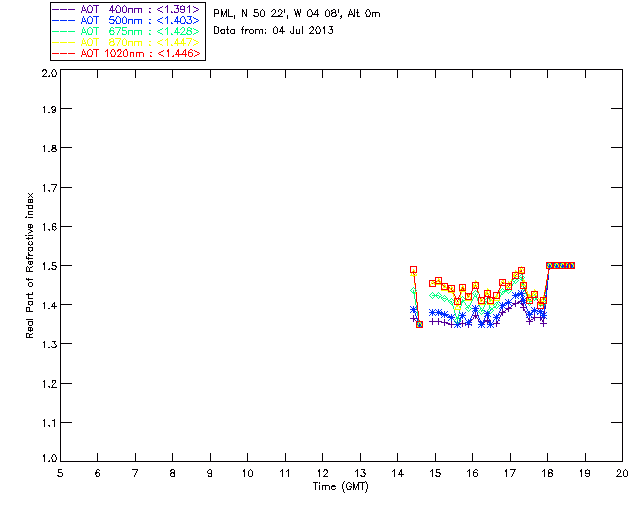Click the green dashed line legend swatch
Viewport: 640px width, 512px height.
(x=64, y=31)
